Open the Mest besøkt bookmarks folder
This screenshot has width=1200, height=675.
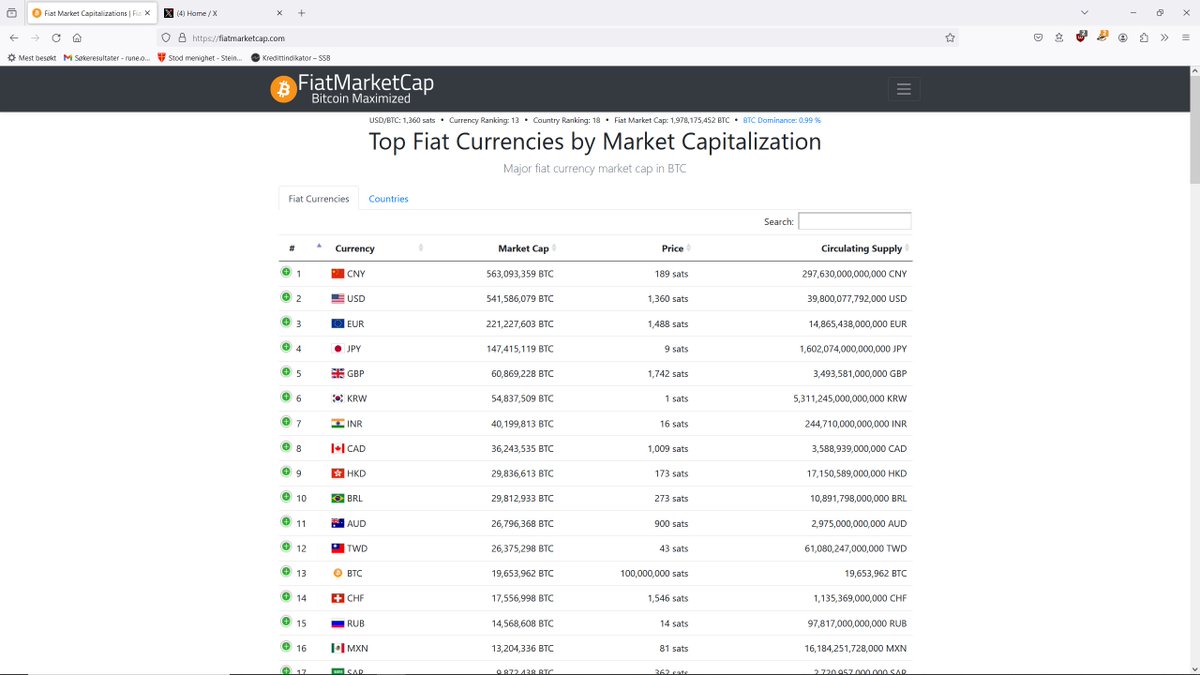(x=32, y=58)
